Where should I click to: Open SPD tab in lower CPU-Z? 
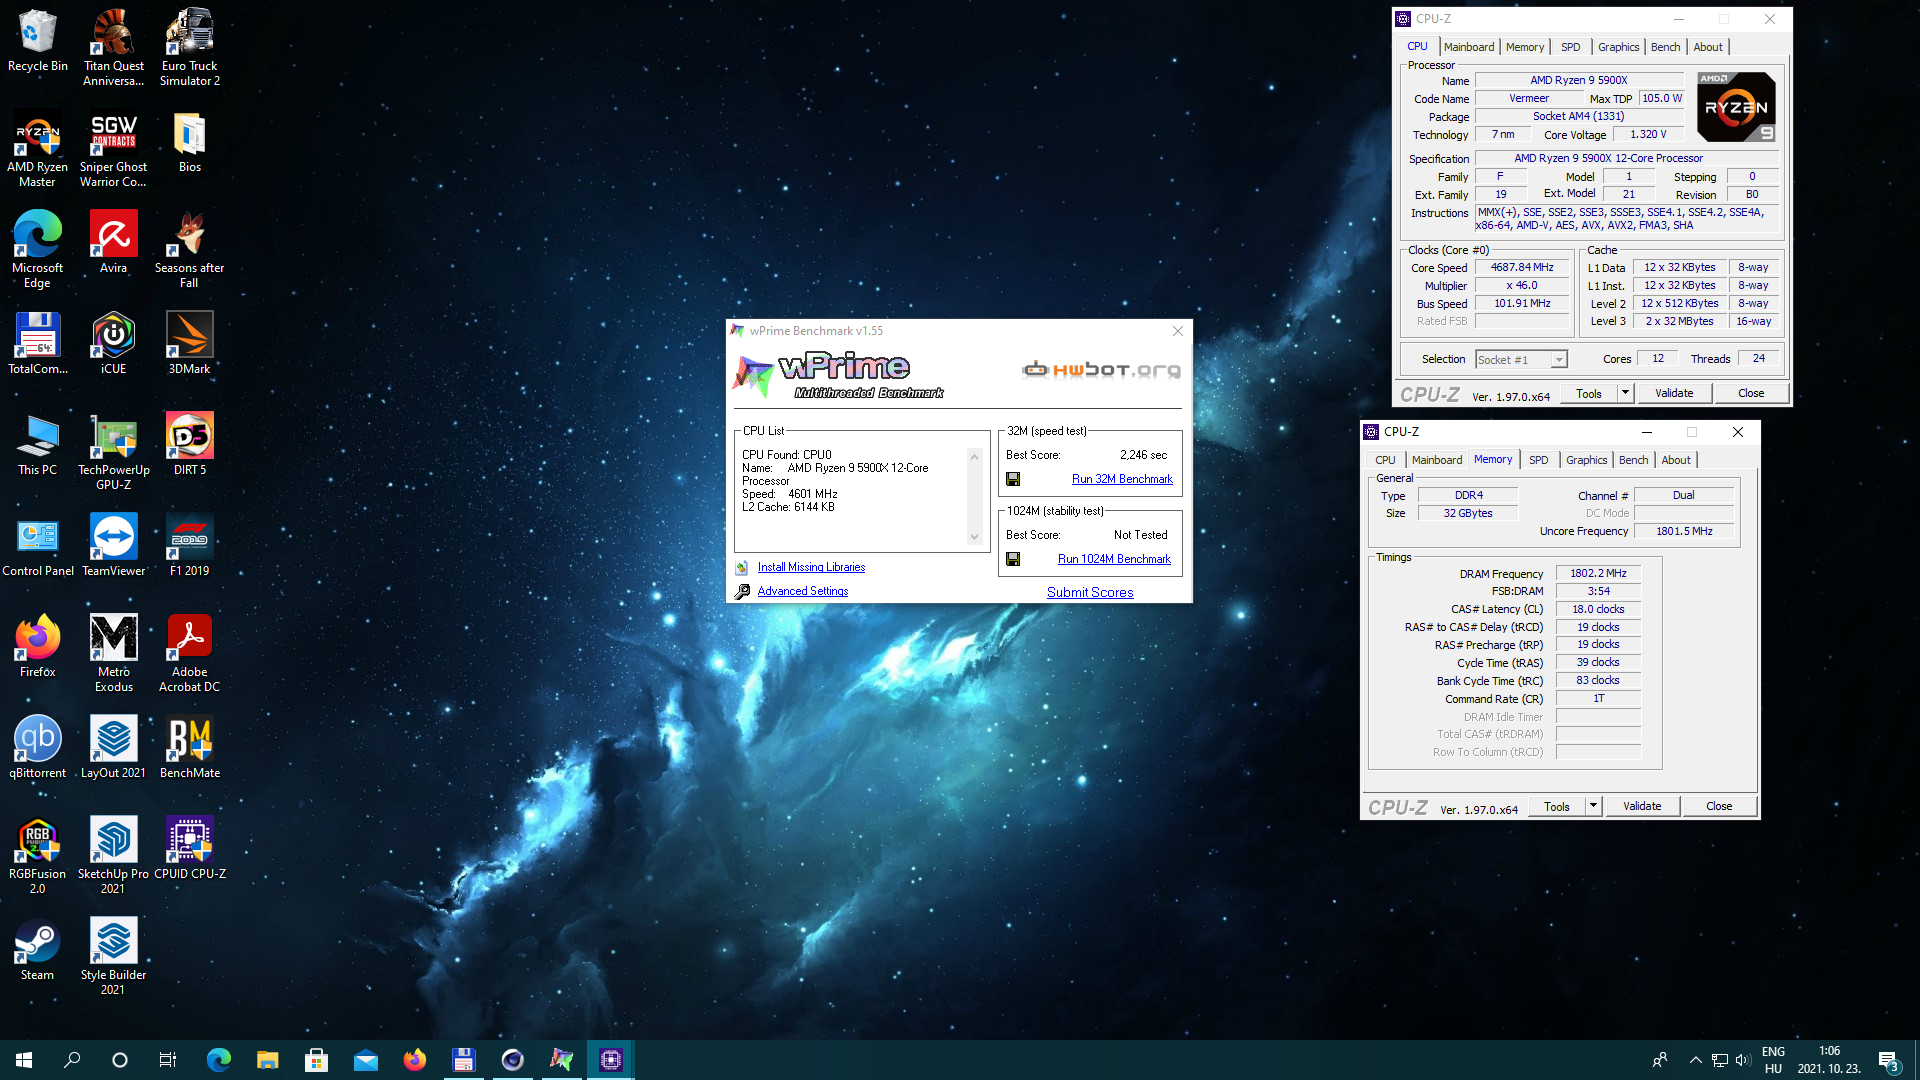click(x=1538, y=460)
